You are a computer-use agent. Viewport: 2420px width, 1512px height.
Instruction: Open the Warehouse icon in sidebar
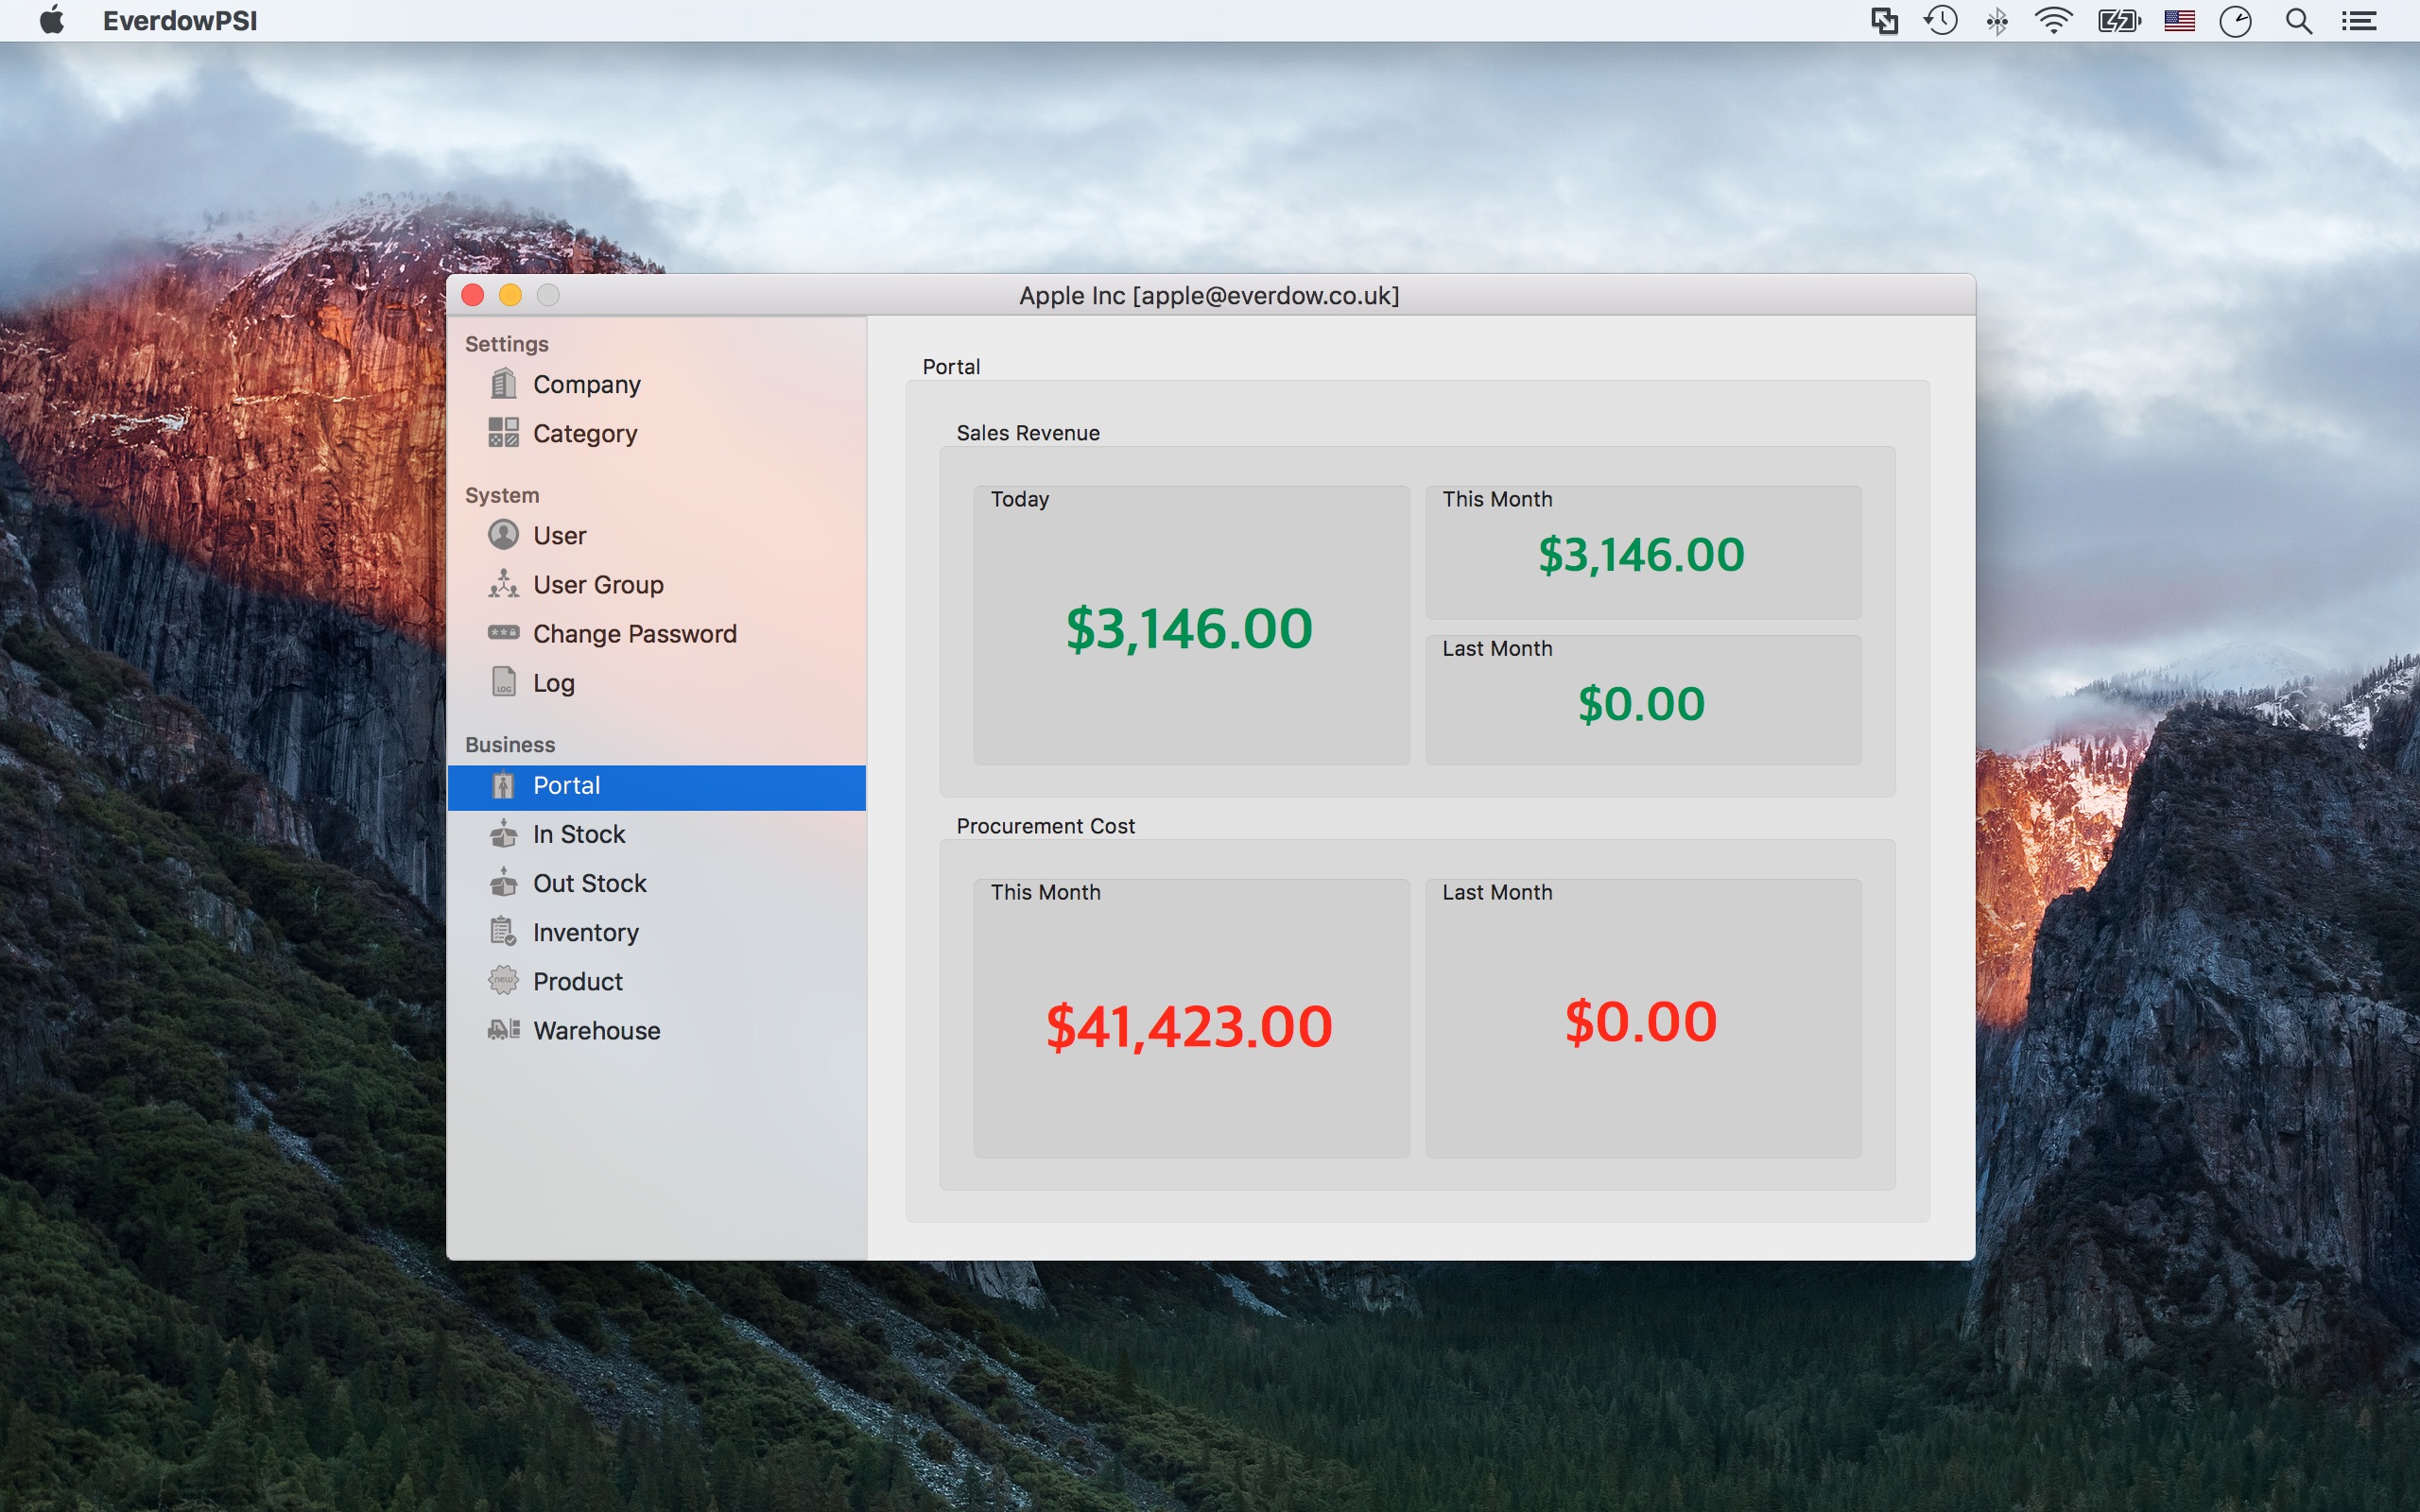(503, 1030)
